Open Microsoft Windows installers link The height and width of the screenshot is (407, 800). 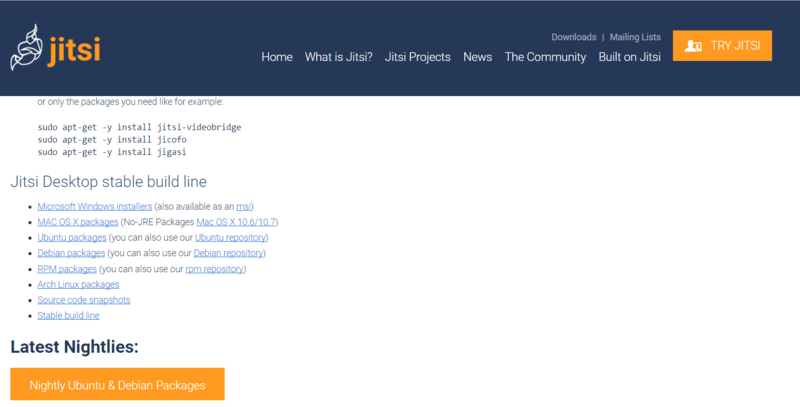tap(94, 207)
